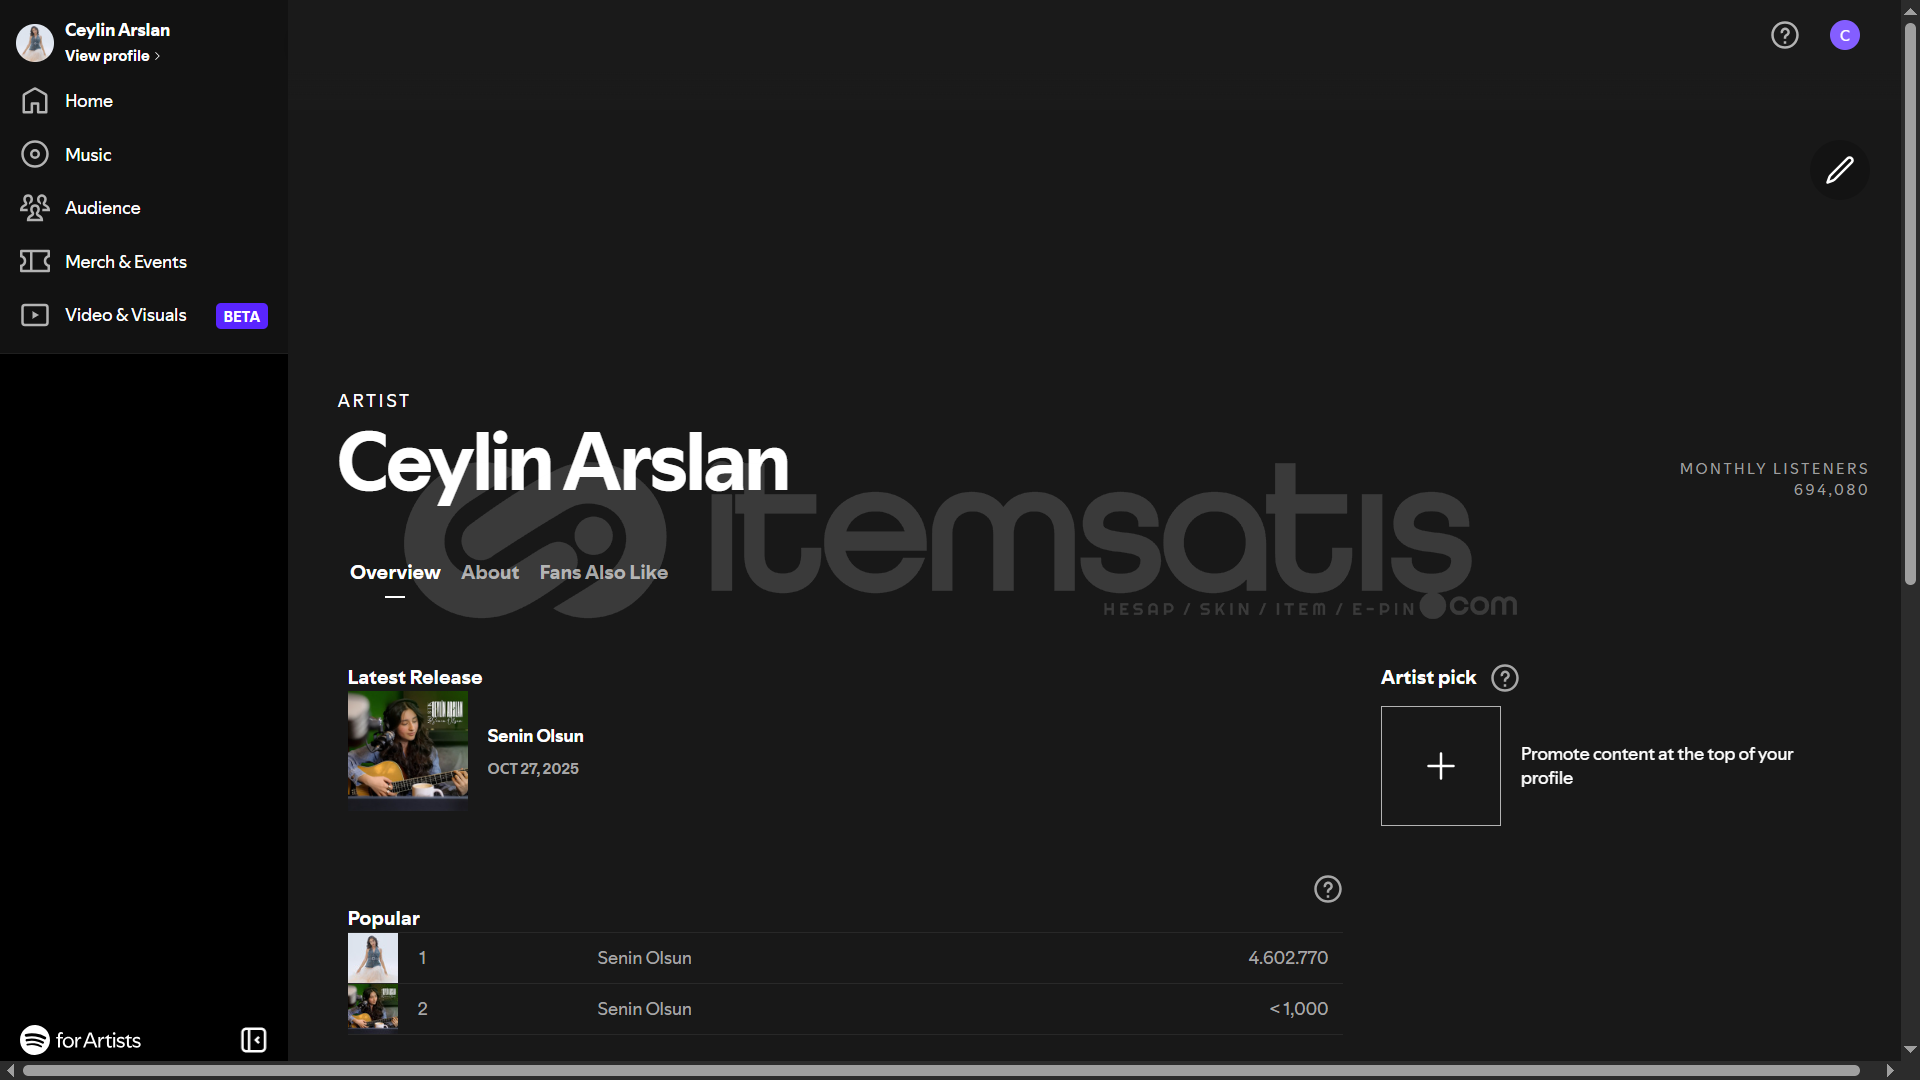The width and height of the screenshot is (1920, 1080).
Task: Click the Home icon in sidebar
Action: (x=35, y=101)
